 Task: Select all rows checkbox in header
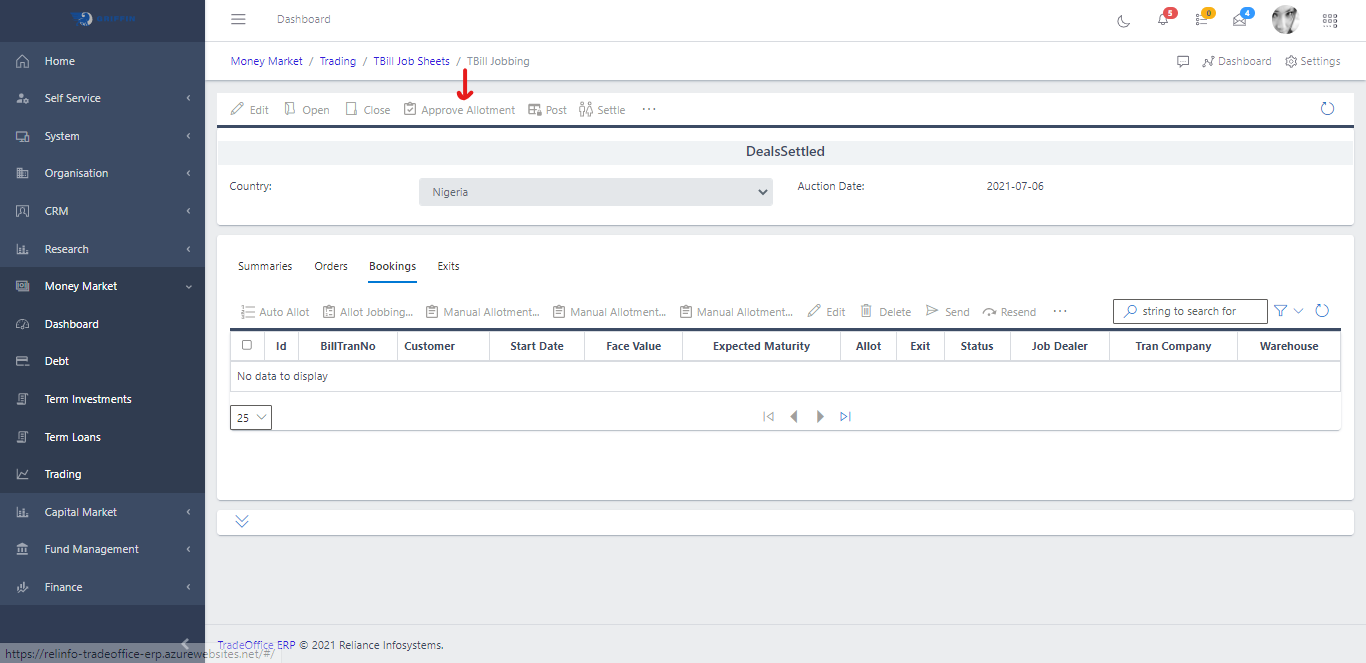247,345
